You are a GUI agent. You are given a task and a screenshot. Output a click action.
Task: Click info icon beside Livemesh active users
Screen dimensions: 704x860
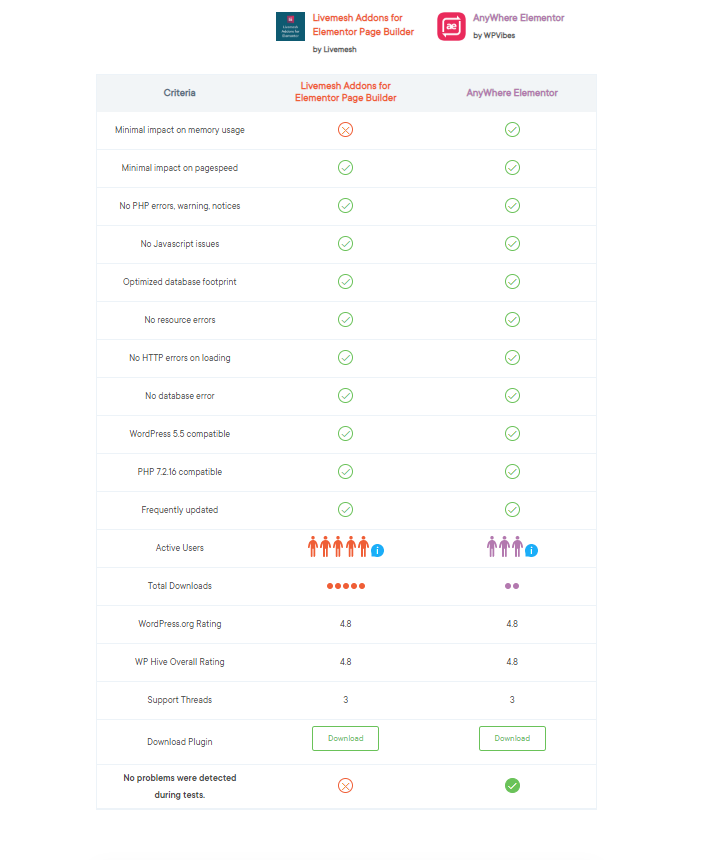coord(377,550)
